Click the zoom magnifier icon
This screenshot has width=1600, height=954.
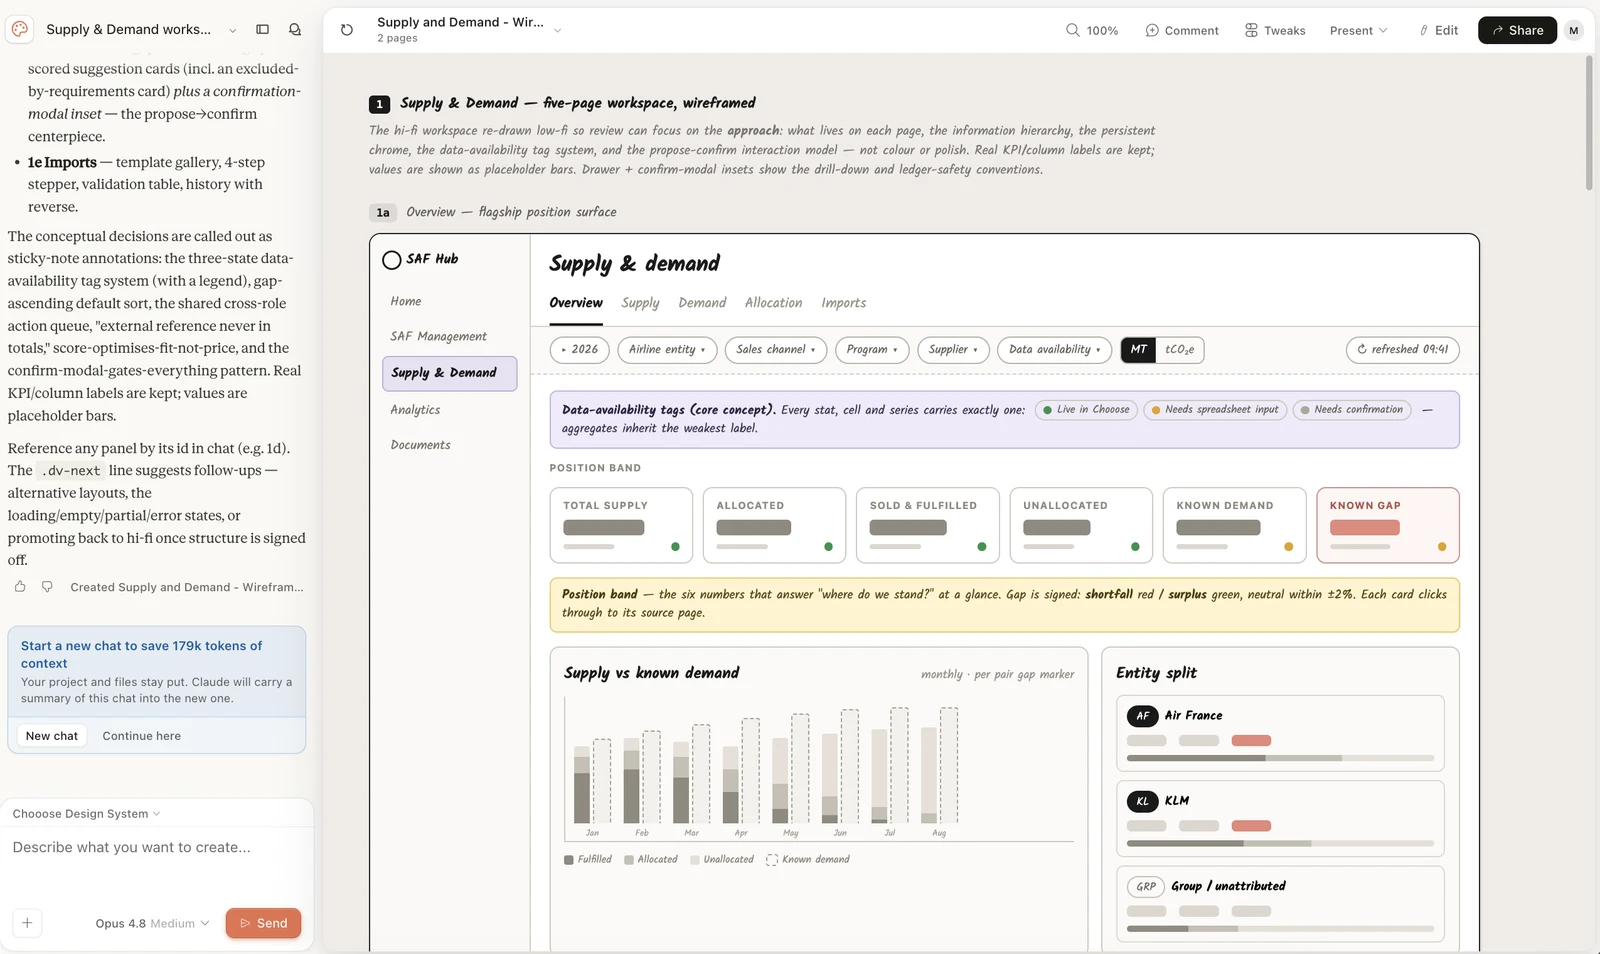coord(1072,30)
